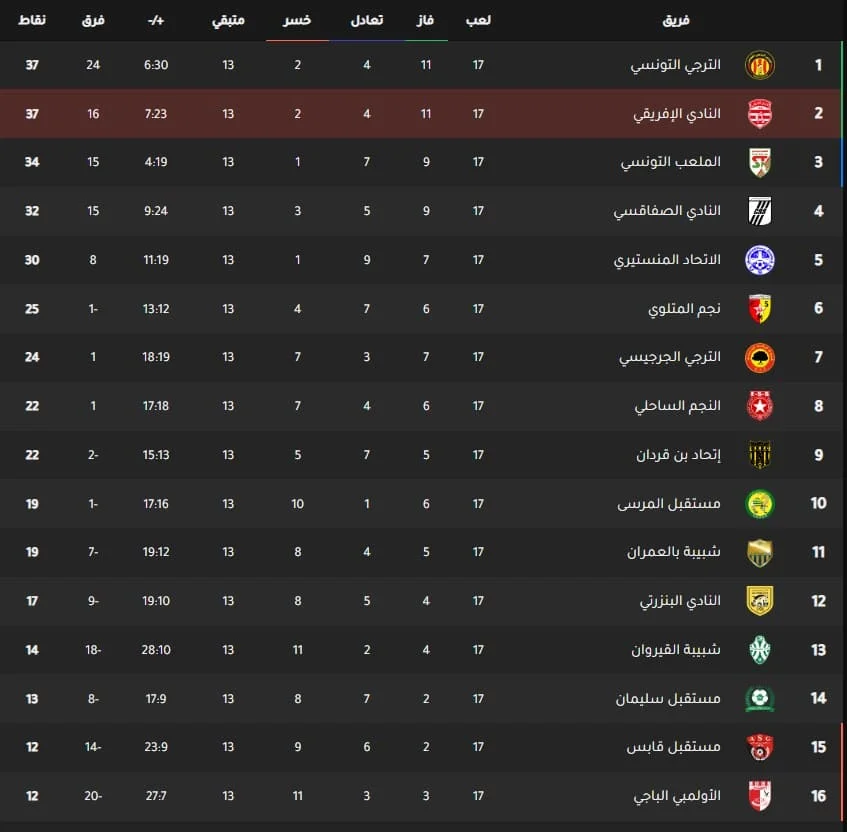
Task: Select the خسر losses column header
Action: tap(297, 20)
